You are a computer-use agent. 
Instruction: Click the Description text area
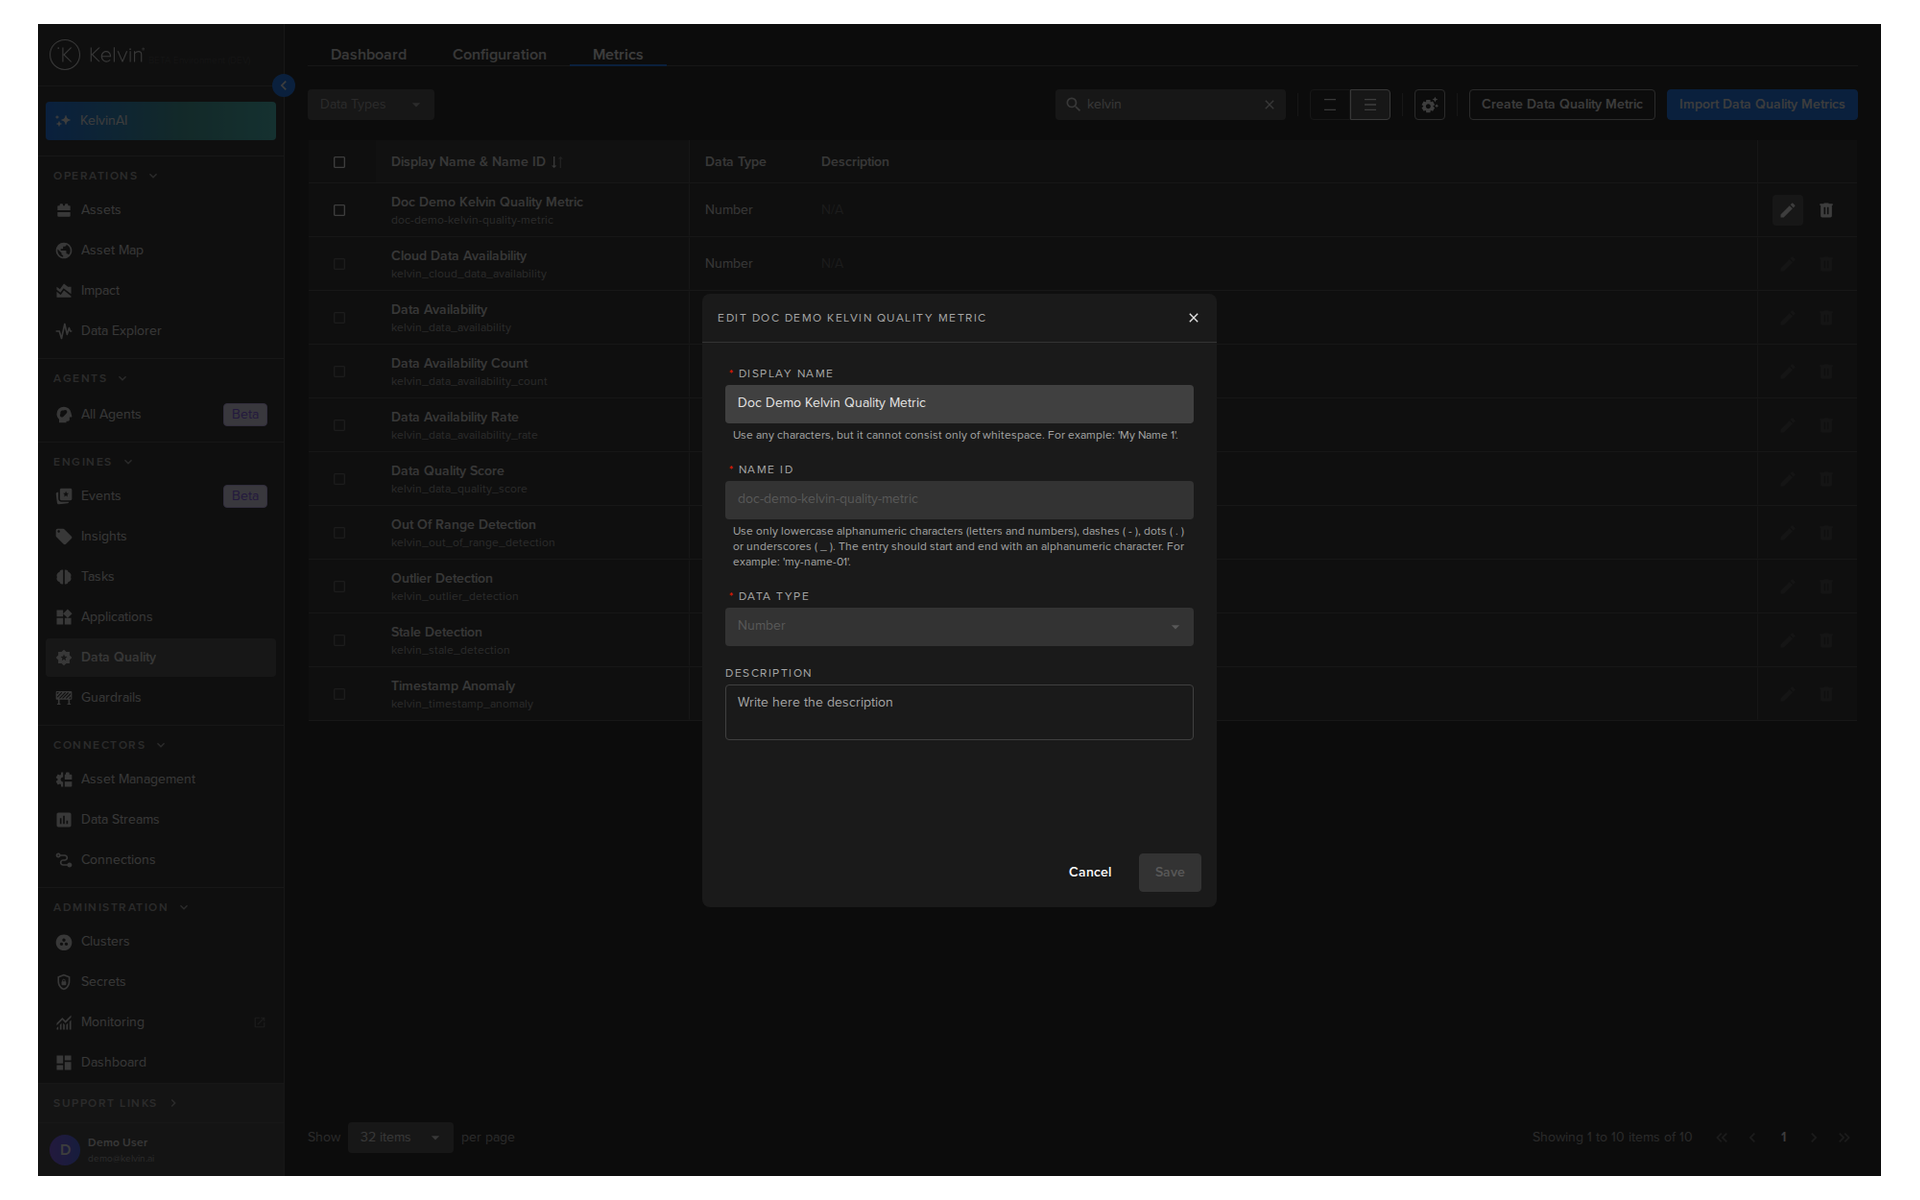click(959, 713)
